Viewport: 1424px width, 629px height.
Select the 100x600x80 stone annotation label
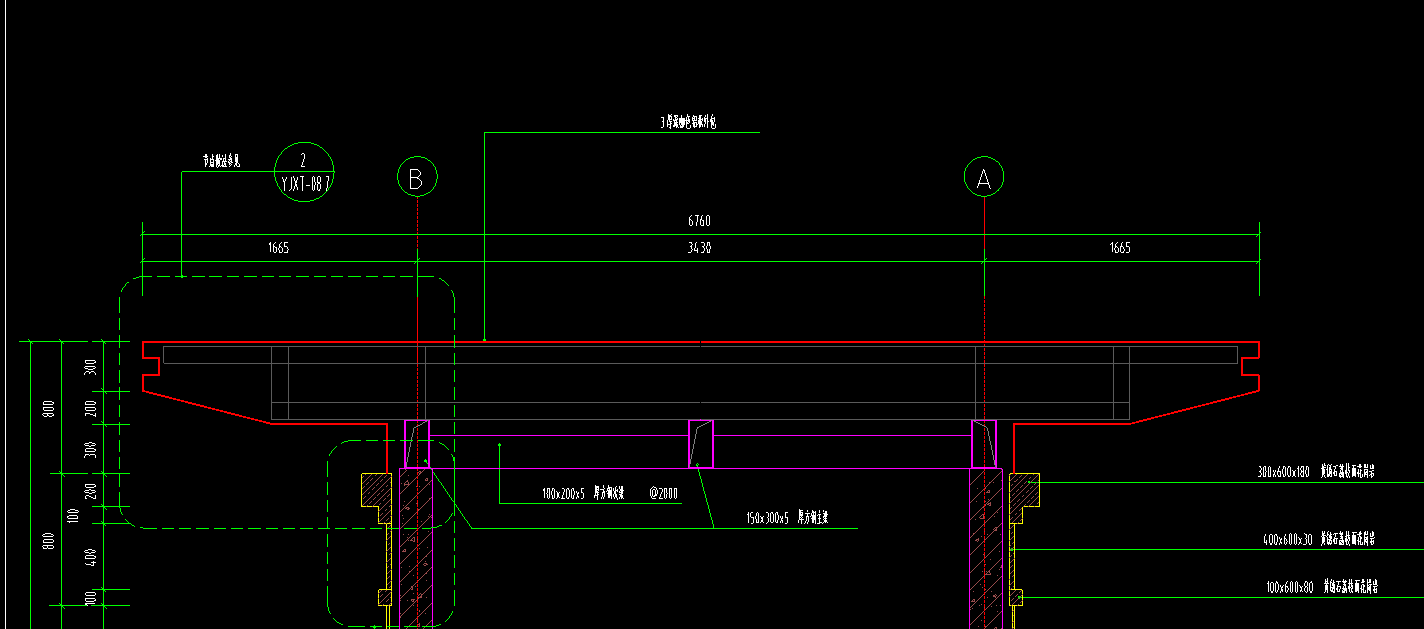click(1321, 588)
